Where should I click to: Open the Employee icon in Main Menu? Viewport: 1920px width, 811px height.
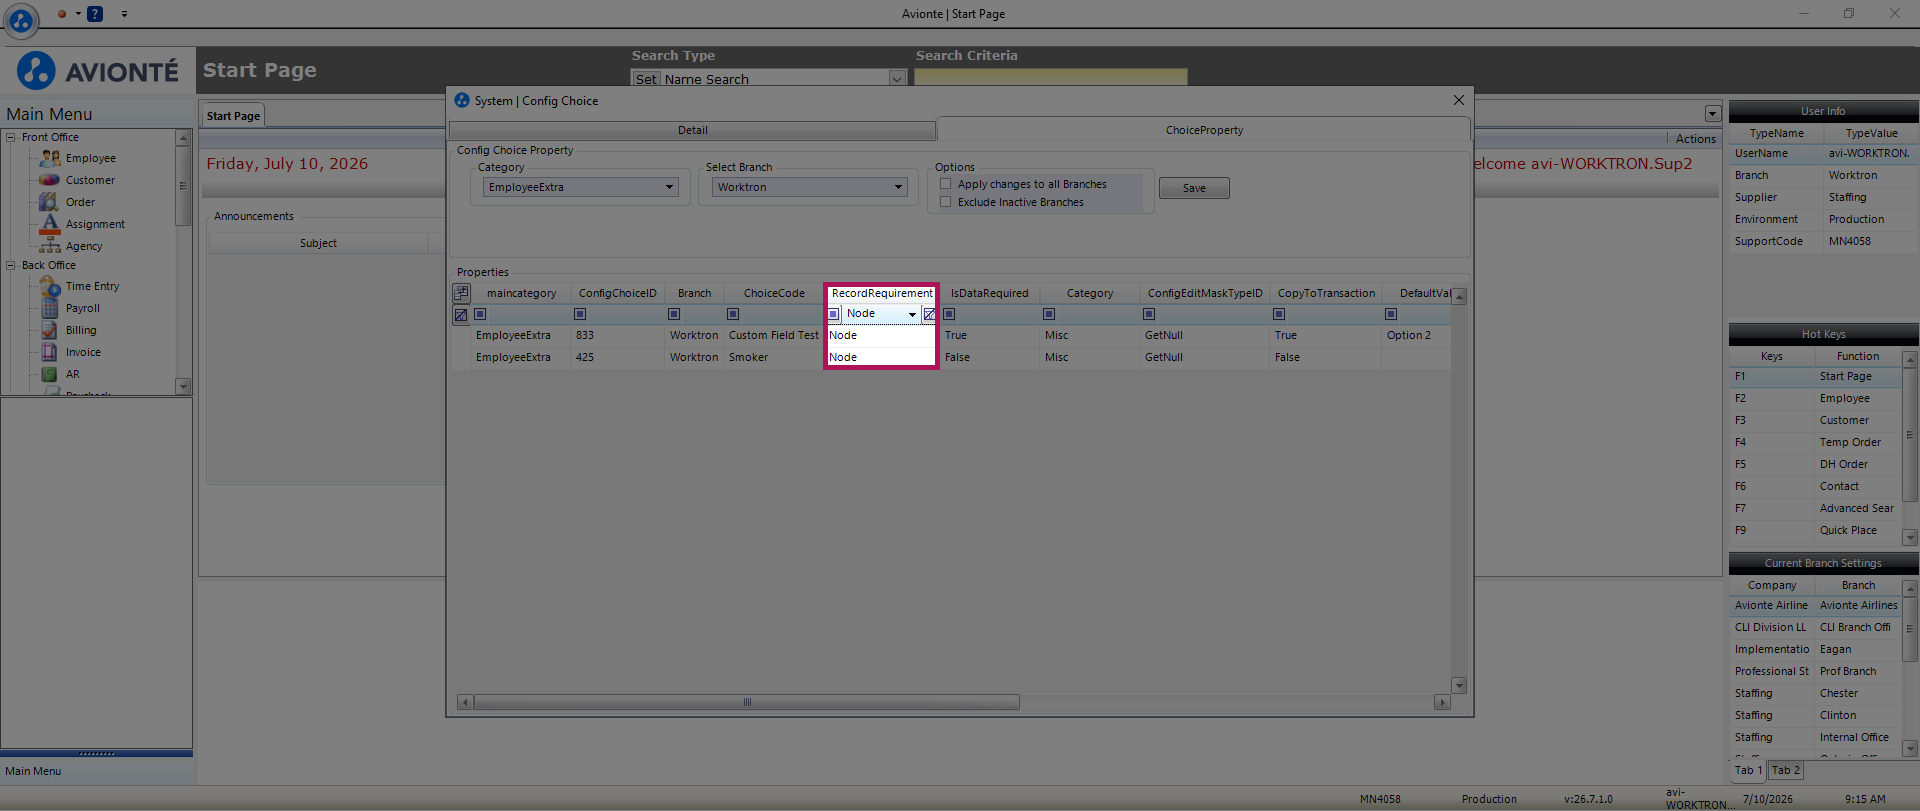pyautogui.click(x=50, y=158)
